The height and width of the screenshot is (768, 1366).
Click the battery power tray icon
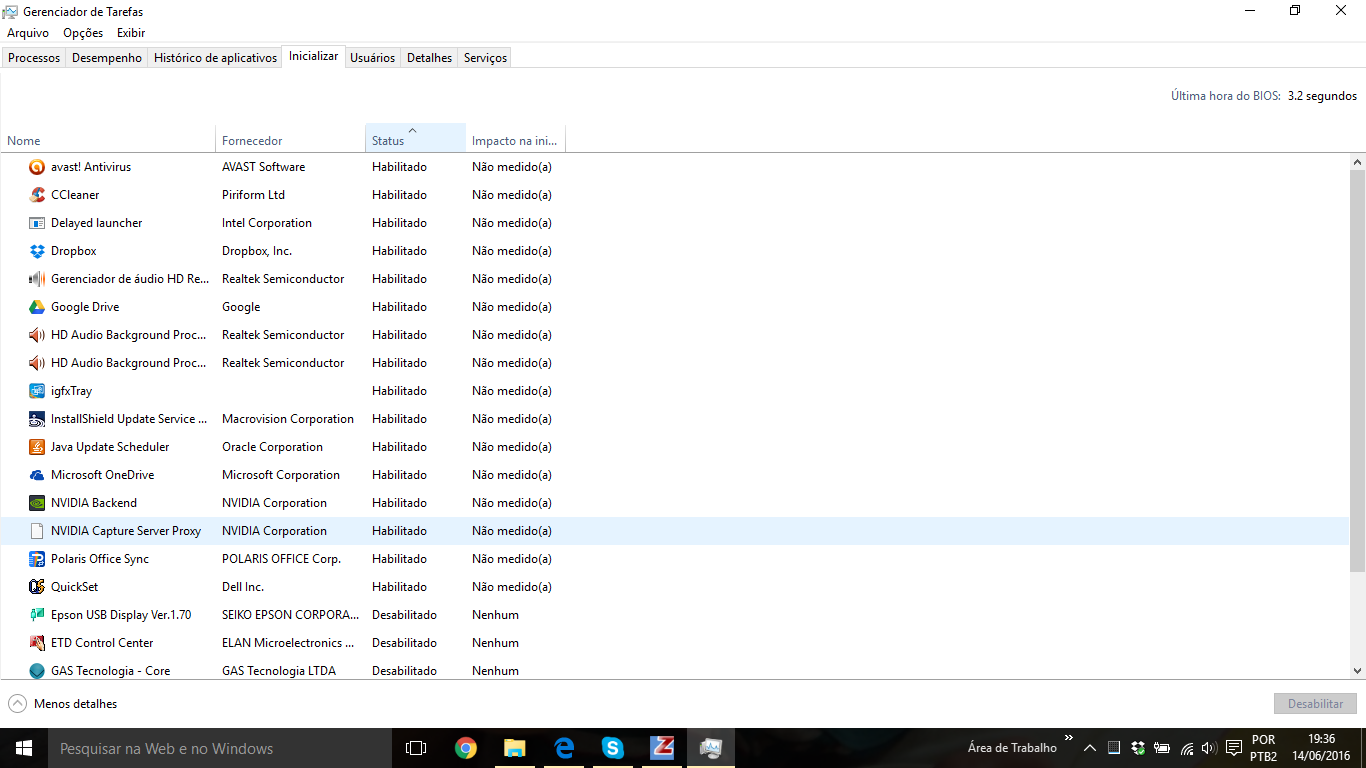point(1162,748)
